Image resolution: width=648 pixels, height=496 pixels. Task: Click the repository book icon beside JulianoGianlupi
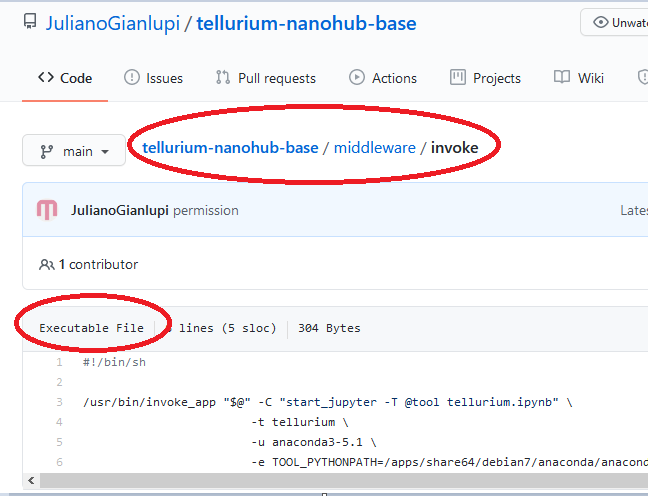(x=30, y=21)
